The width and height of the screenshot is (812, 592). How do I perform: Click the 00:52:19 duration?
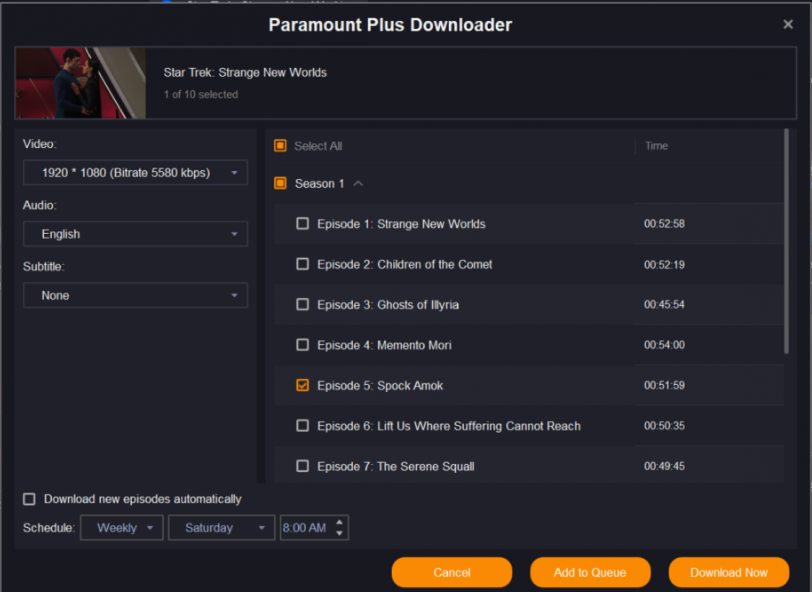coord(664,265)
